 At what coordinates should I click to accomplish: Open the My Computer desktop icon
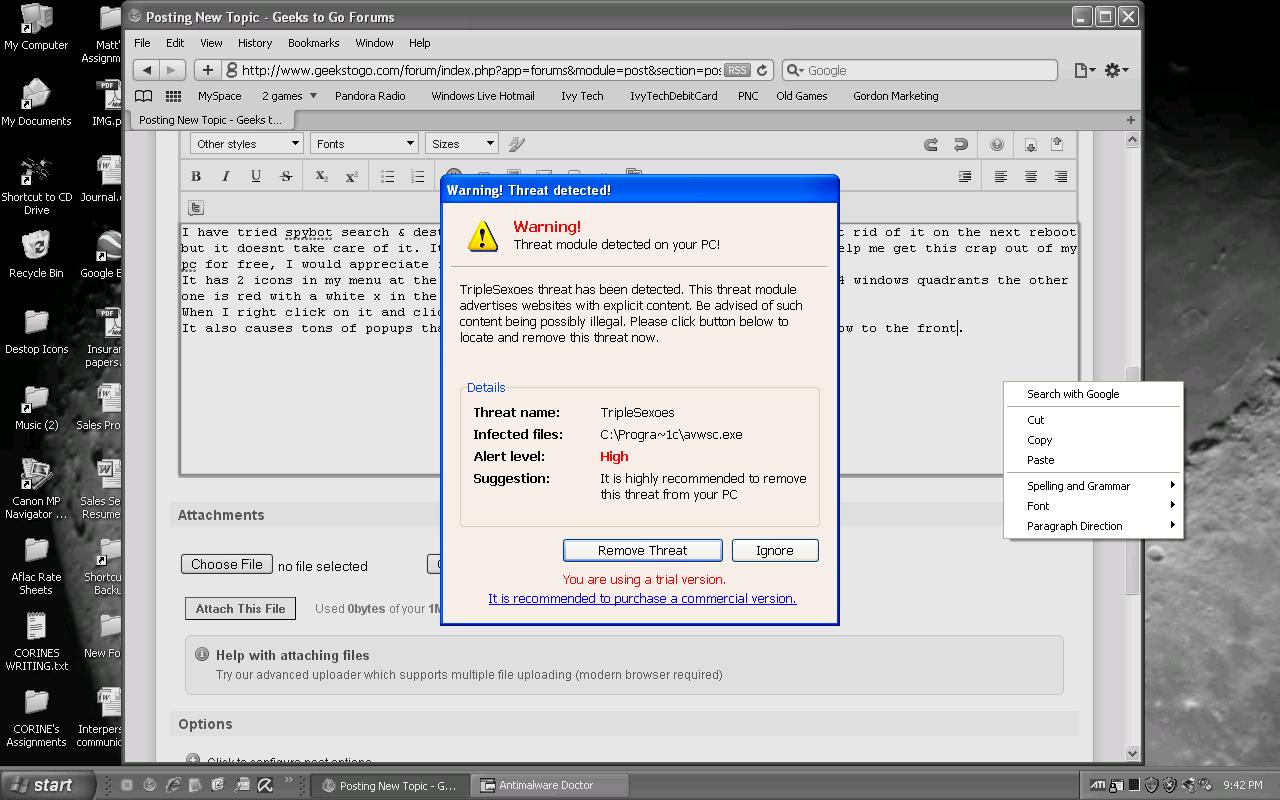click(36, 27)
